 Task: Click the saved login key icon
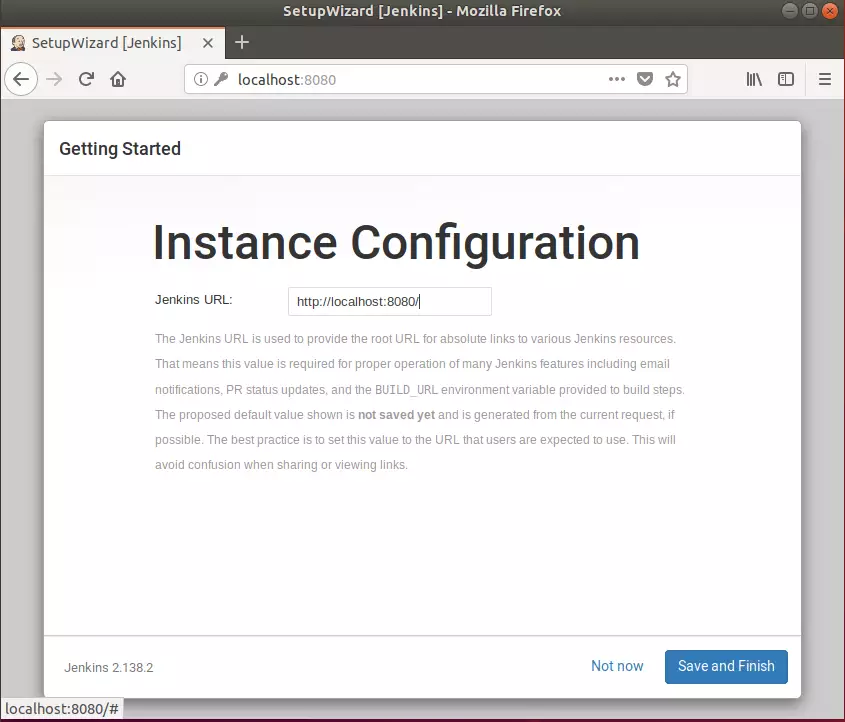coord(221,79)
